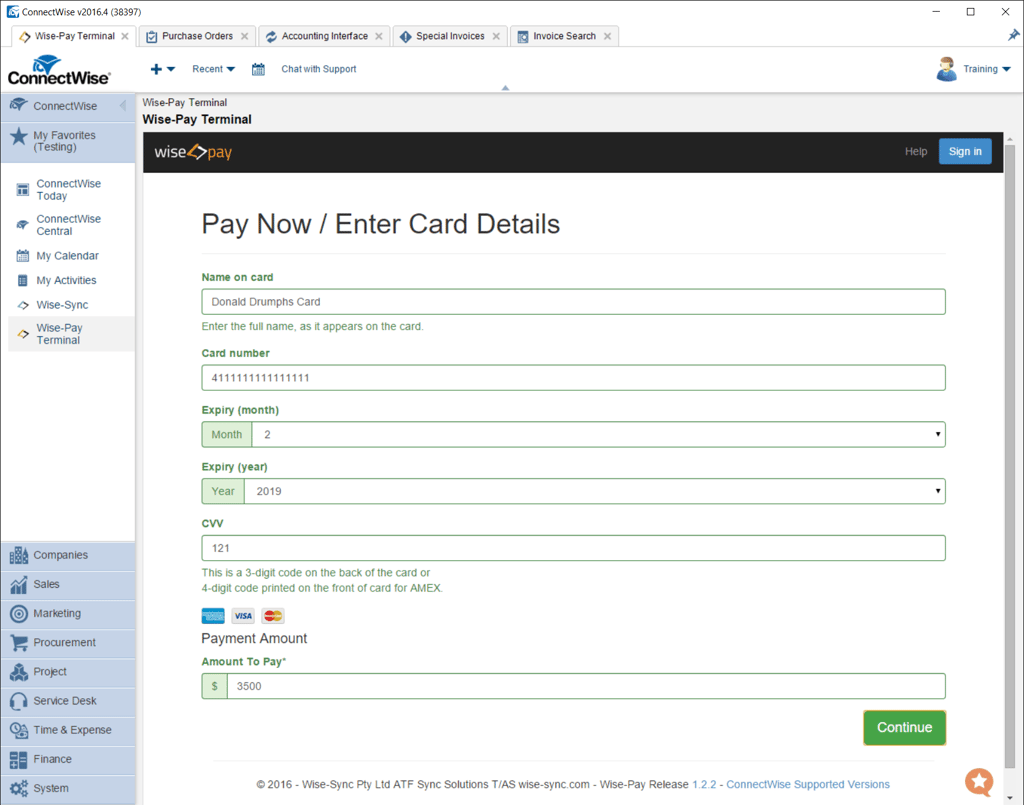Screen dimensions: 1024x805
Task: Close the Special Invoices tab
Action: point(496,37)
